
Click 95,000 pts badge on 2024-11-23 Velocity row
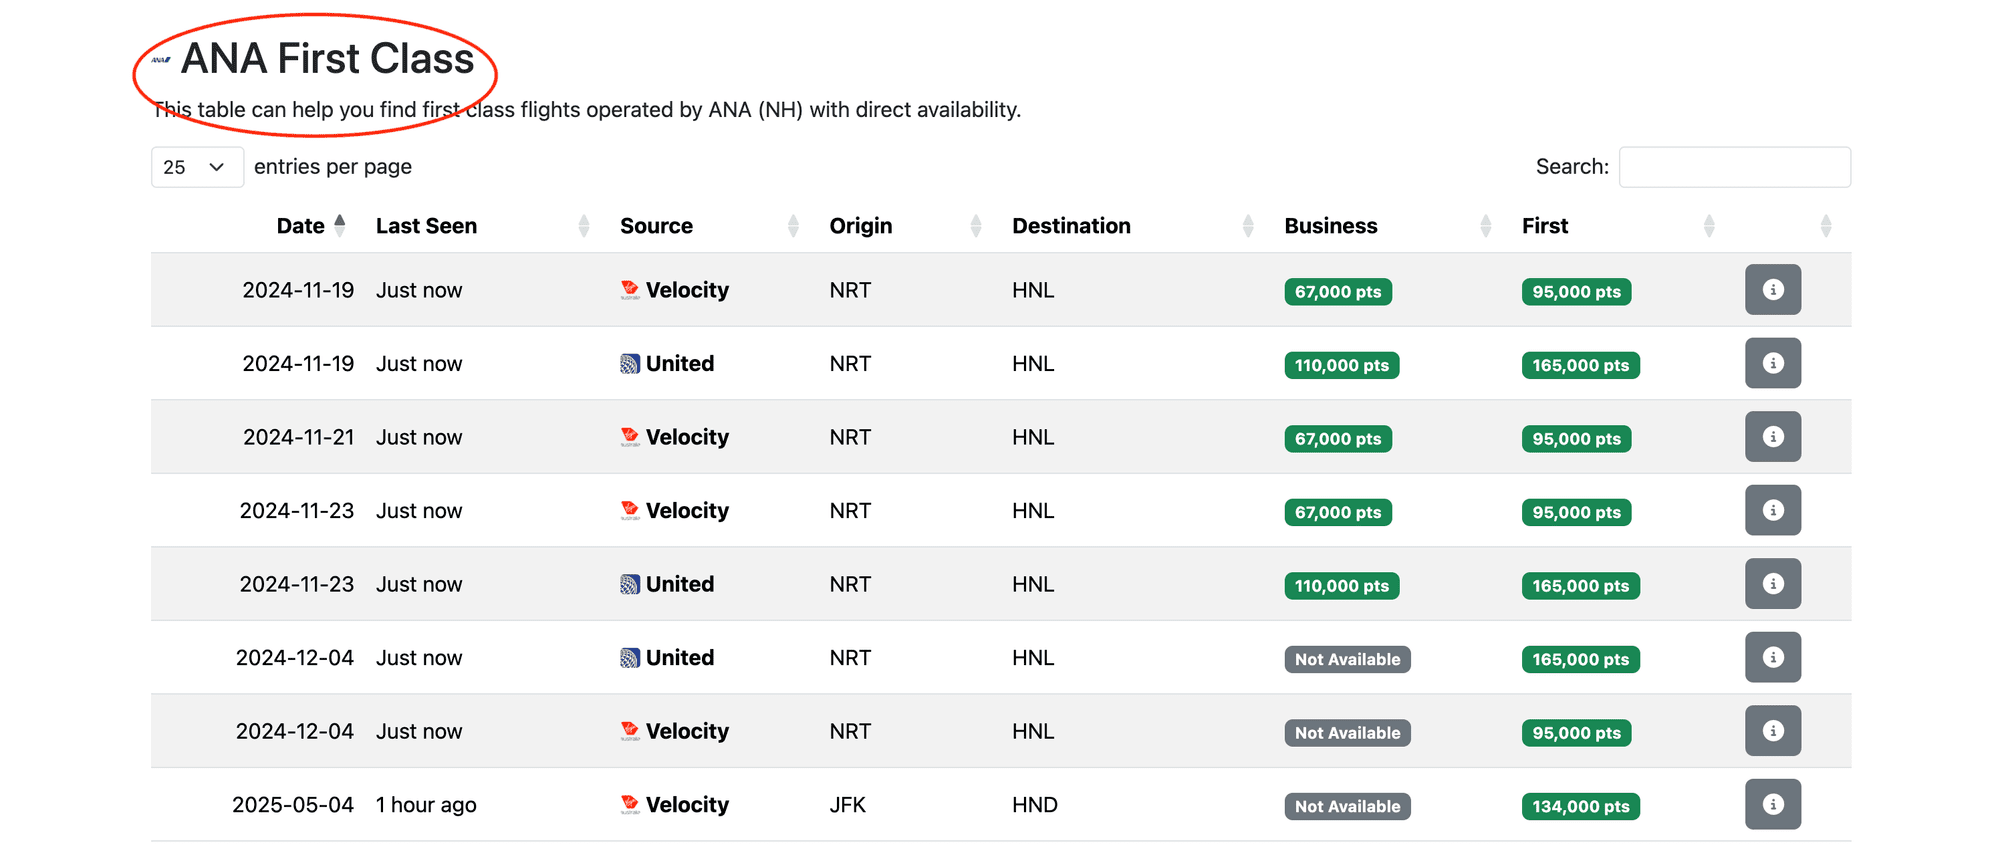(1576, 512)
